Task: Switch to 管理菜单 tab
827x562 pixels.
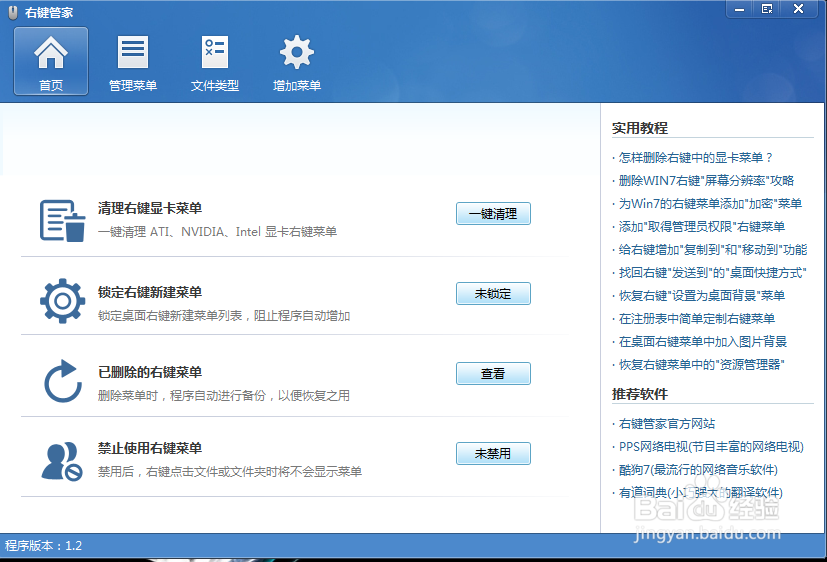Action: pyautogui.click(x=132, y=61)
